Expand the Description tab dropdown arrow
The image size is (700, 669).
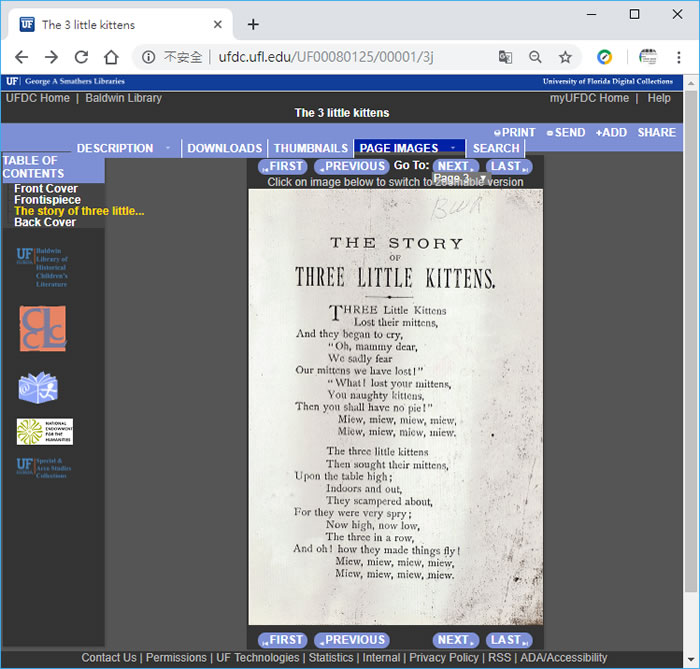(167, 148)
